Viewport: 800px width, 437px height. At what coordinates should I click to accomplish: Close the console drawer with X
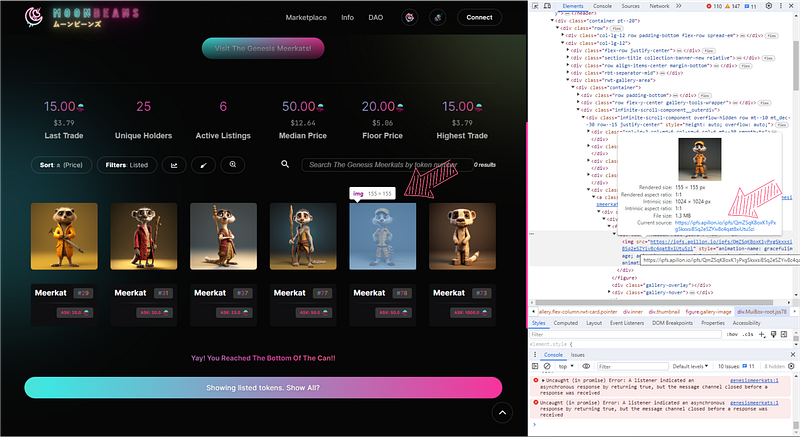(x=793, y=354)
